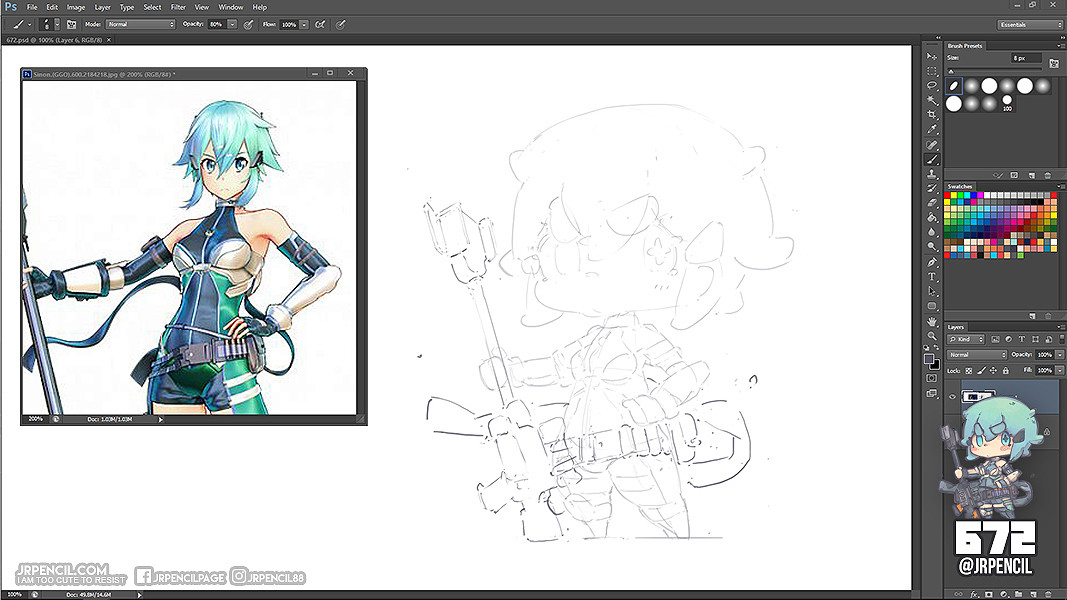The height and width of the screenshot is (600, 1067).
Task: Select the Pen tool
Action: [x=932, y=262]
